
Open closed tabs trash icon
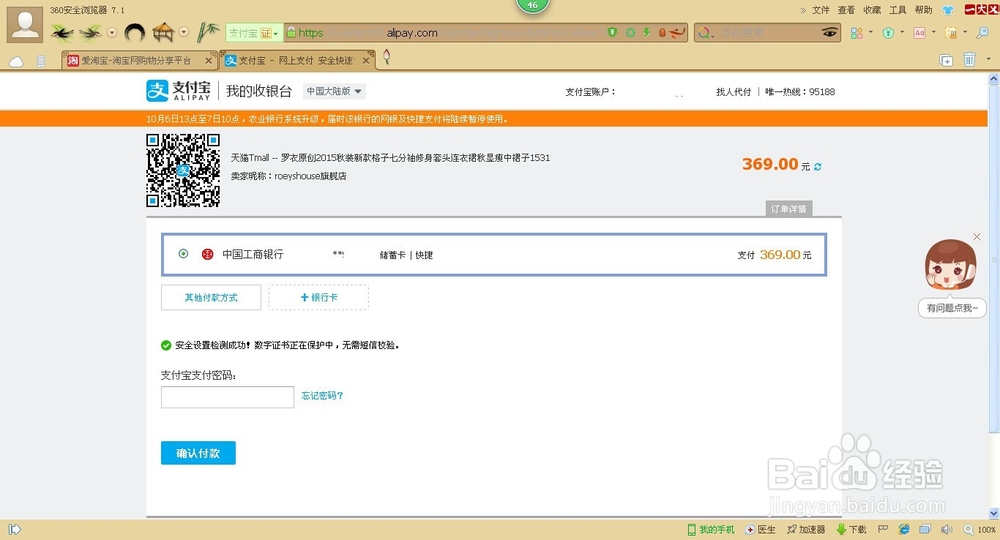(969, 59)
